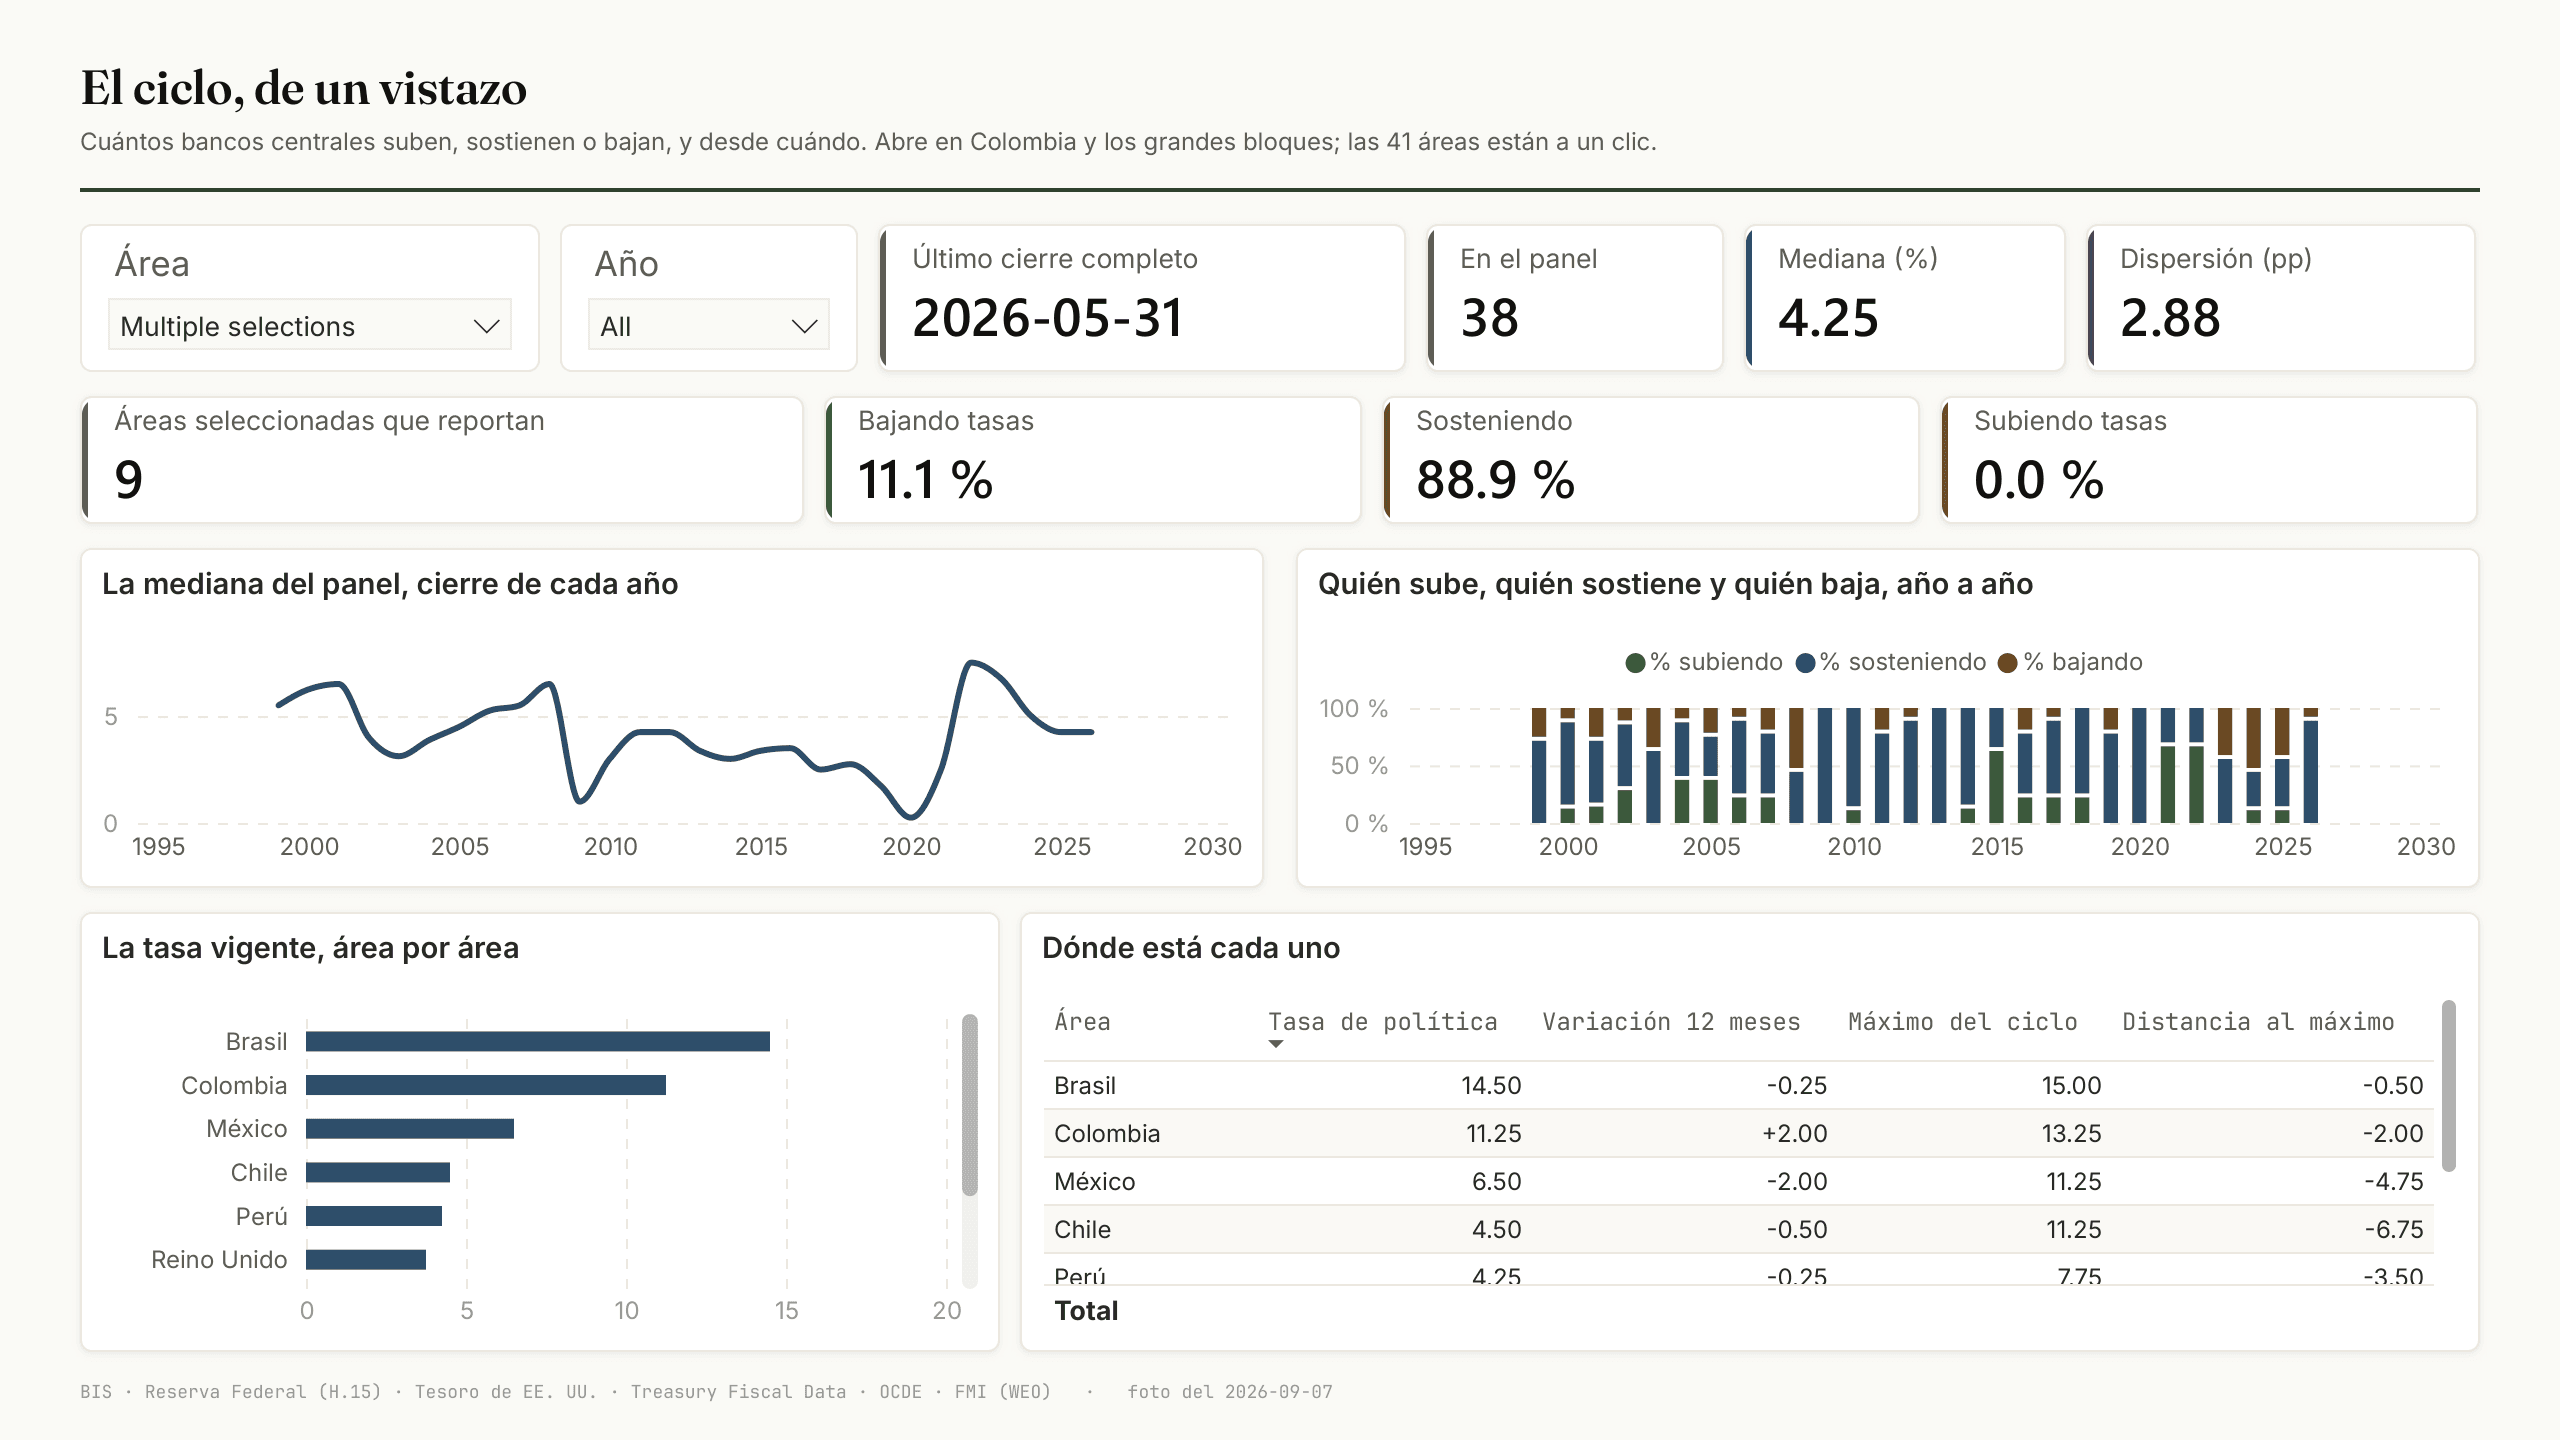Select the % bajando legend marker
The width and height of the screenshot is (2560, 1440).
(x=2007, y=663)
